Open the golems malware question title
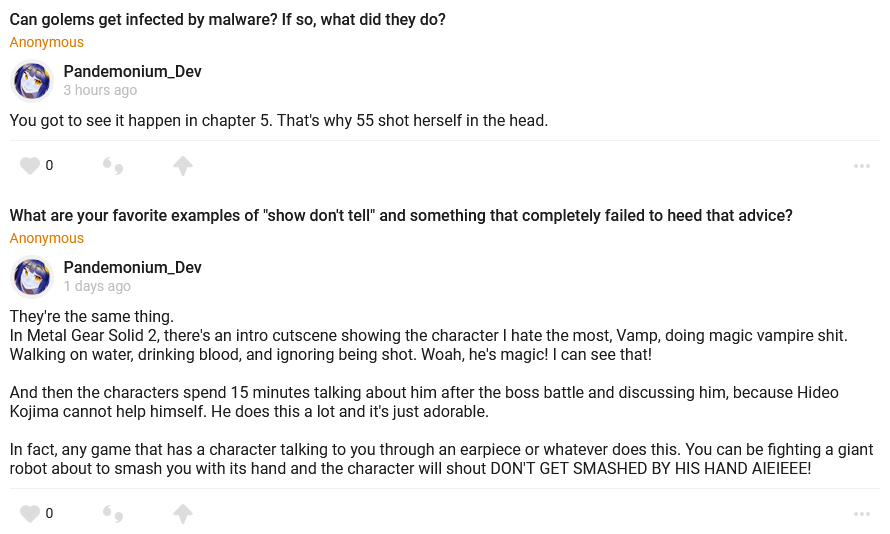This screenshot has height=534, width=890. click(x=228, y=20)
